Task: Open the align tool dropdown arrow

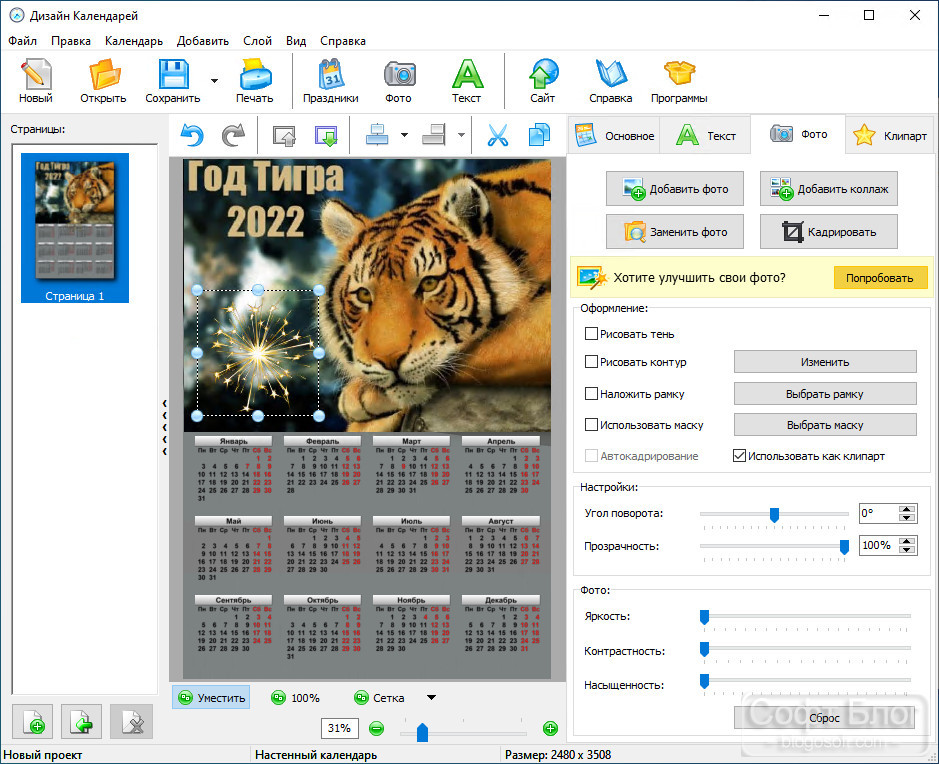Action: pos(405,135)
